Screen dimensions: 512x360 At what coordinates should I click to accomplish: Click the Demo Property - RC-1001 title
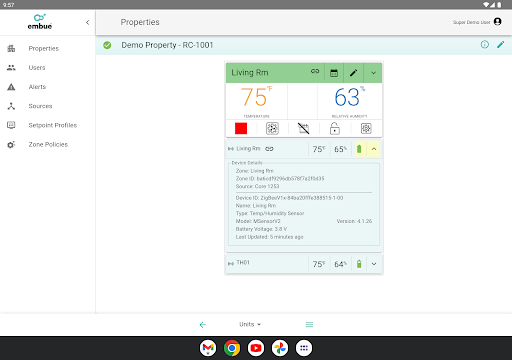[167, 45]
